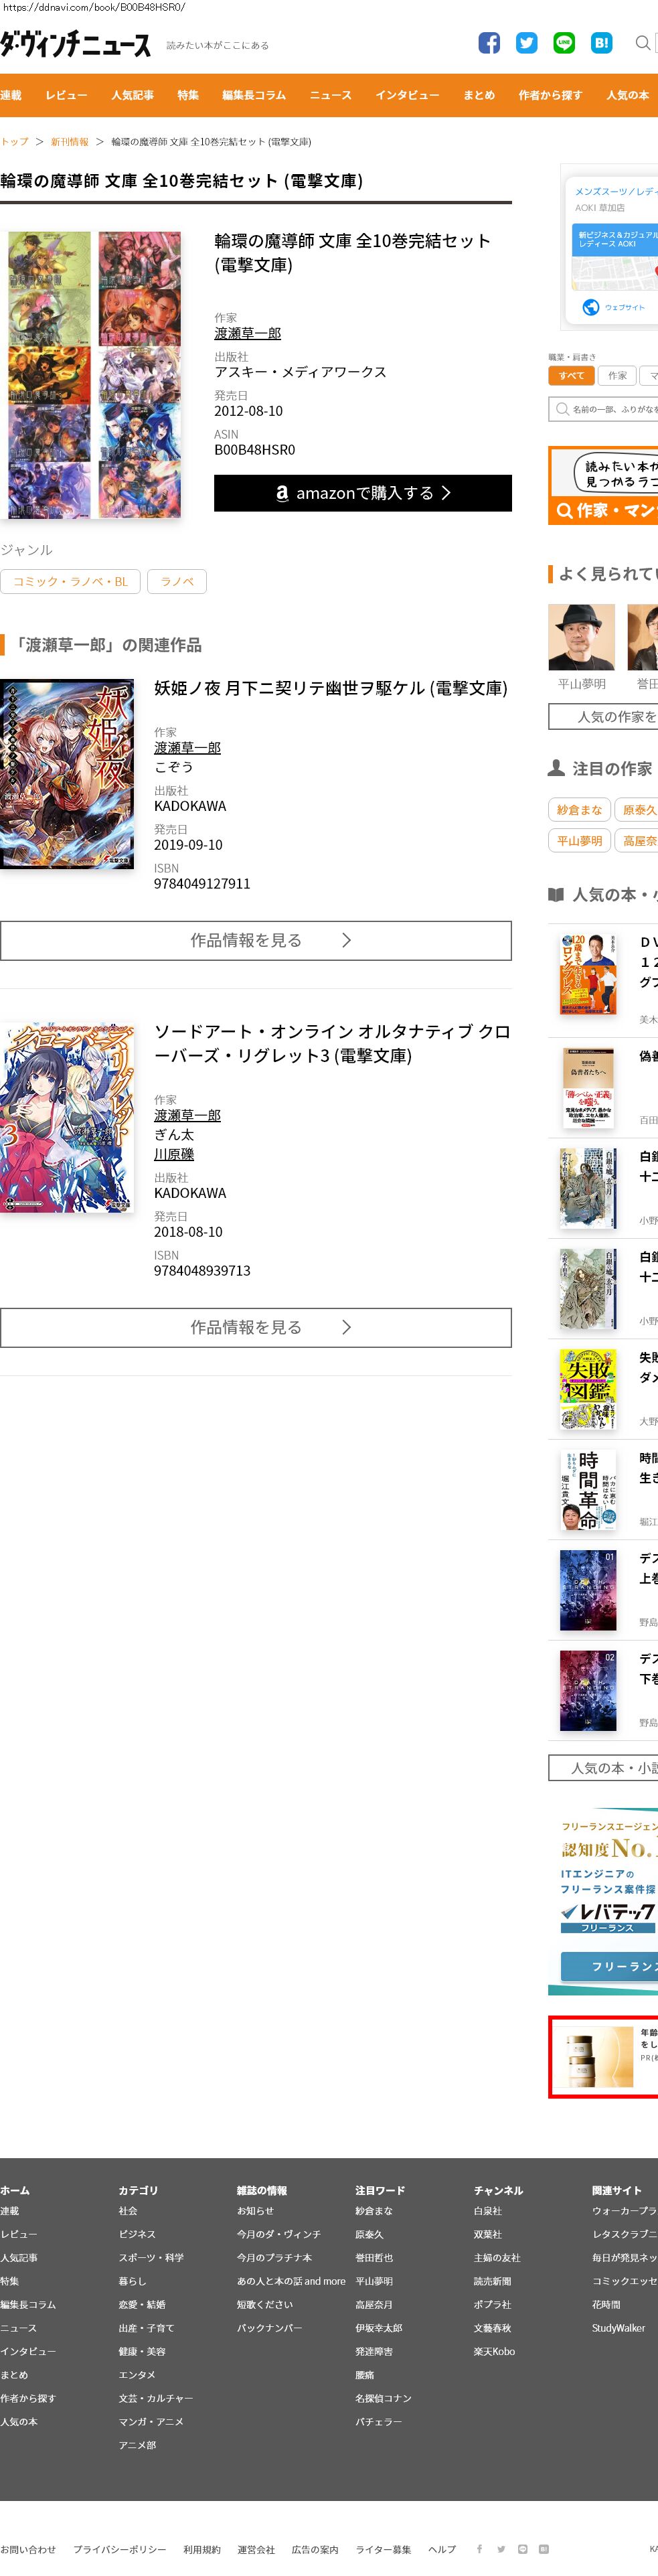This screenshot has width=658, height=2576.
Task: Click the ラノベ genre tag
Action: point(177,582)
